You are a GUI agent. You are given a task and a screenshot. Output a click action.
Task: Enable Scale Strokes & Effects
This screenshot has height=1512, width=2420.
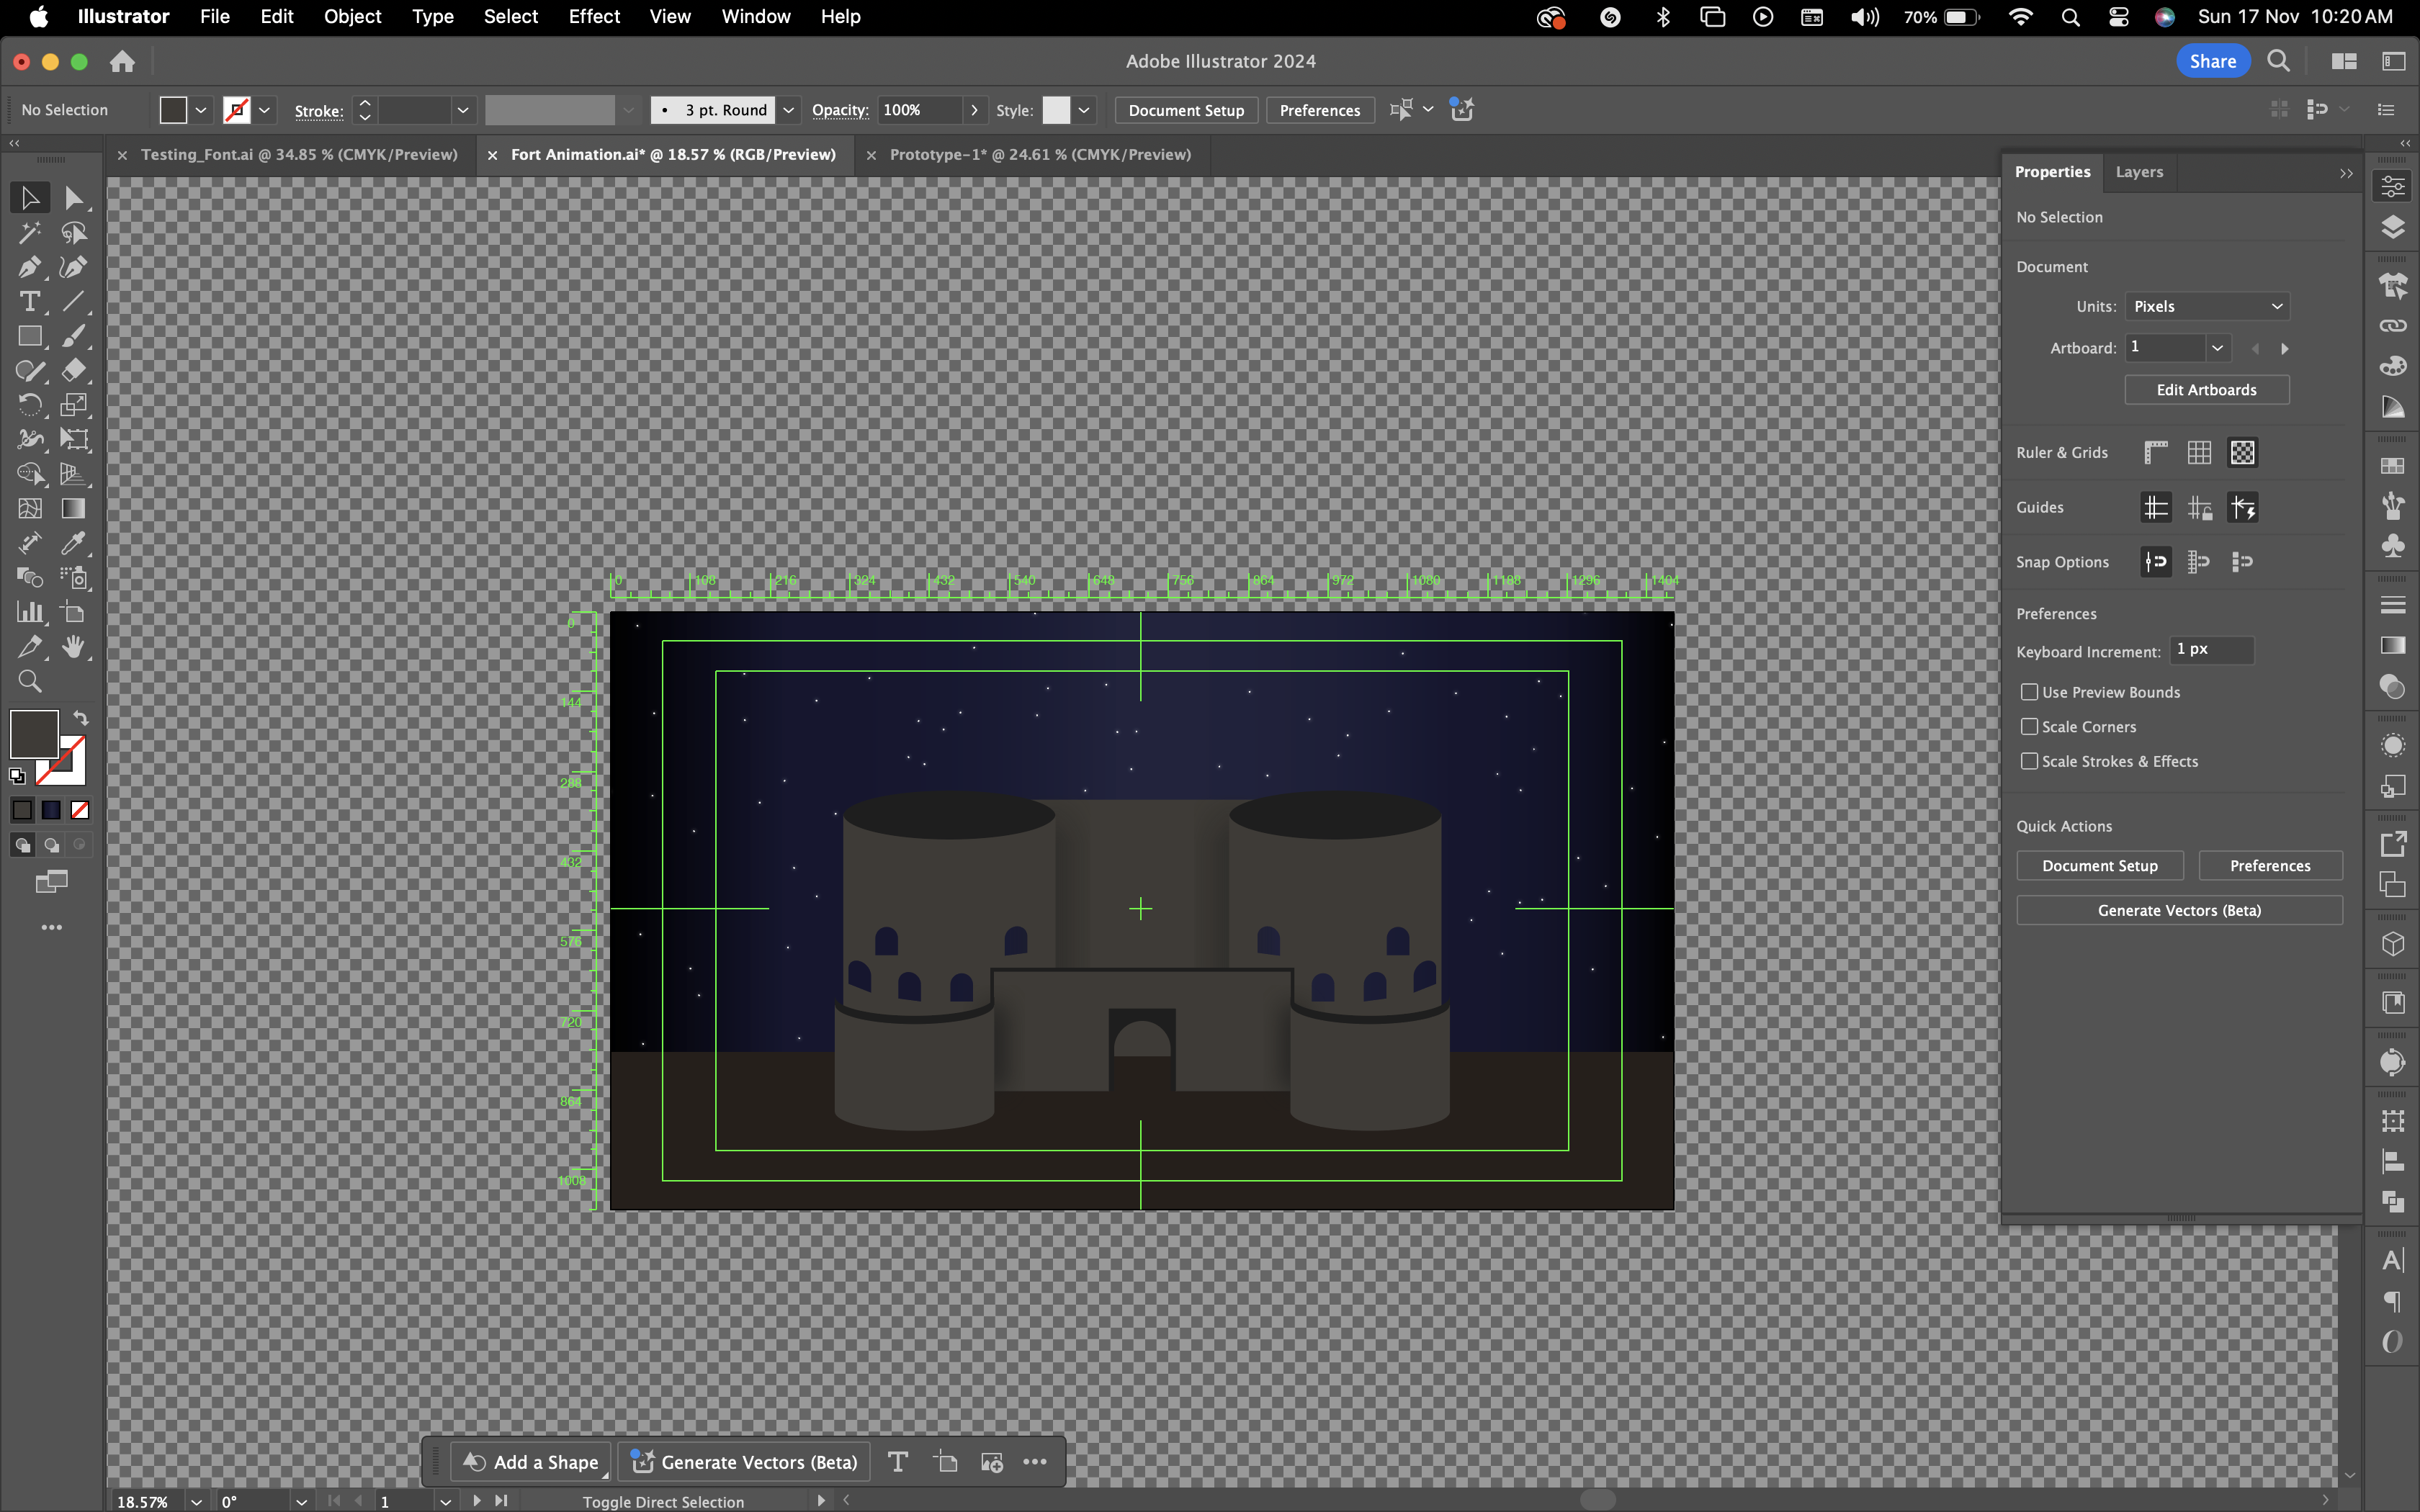coord(2029,761)
